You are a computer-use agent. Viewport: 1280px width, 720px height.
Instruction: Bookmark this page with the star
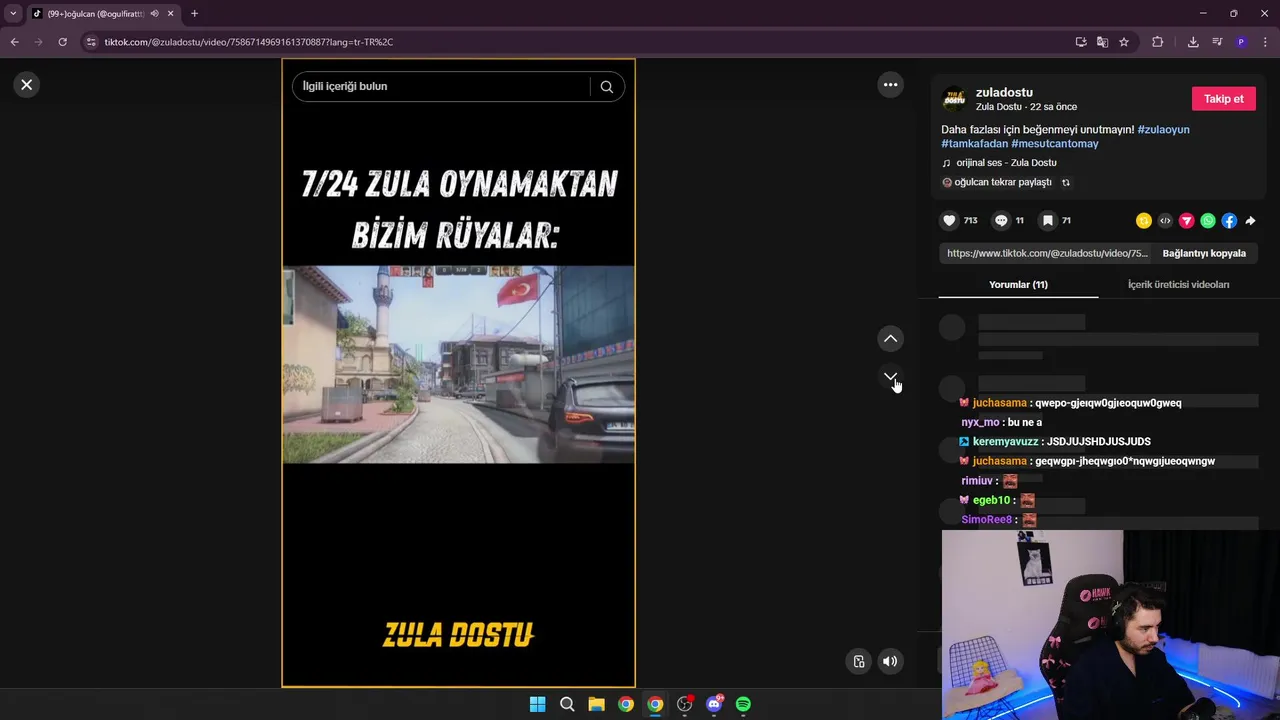coord(1124,42)
